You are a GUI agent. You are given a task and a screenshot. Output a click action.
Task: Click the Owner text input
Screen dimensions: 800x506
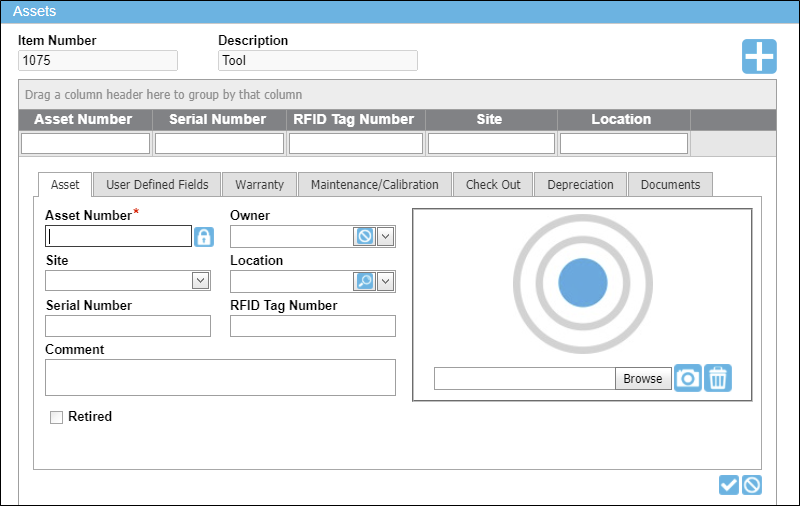(291, 236)
